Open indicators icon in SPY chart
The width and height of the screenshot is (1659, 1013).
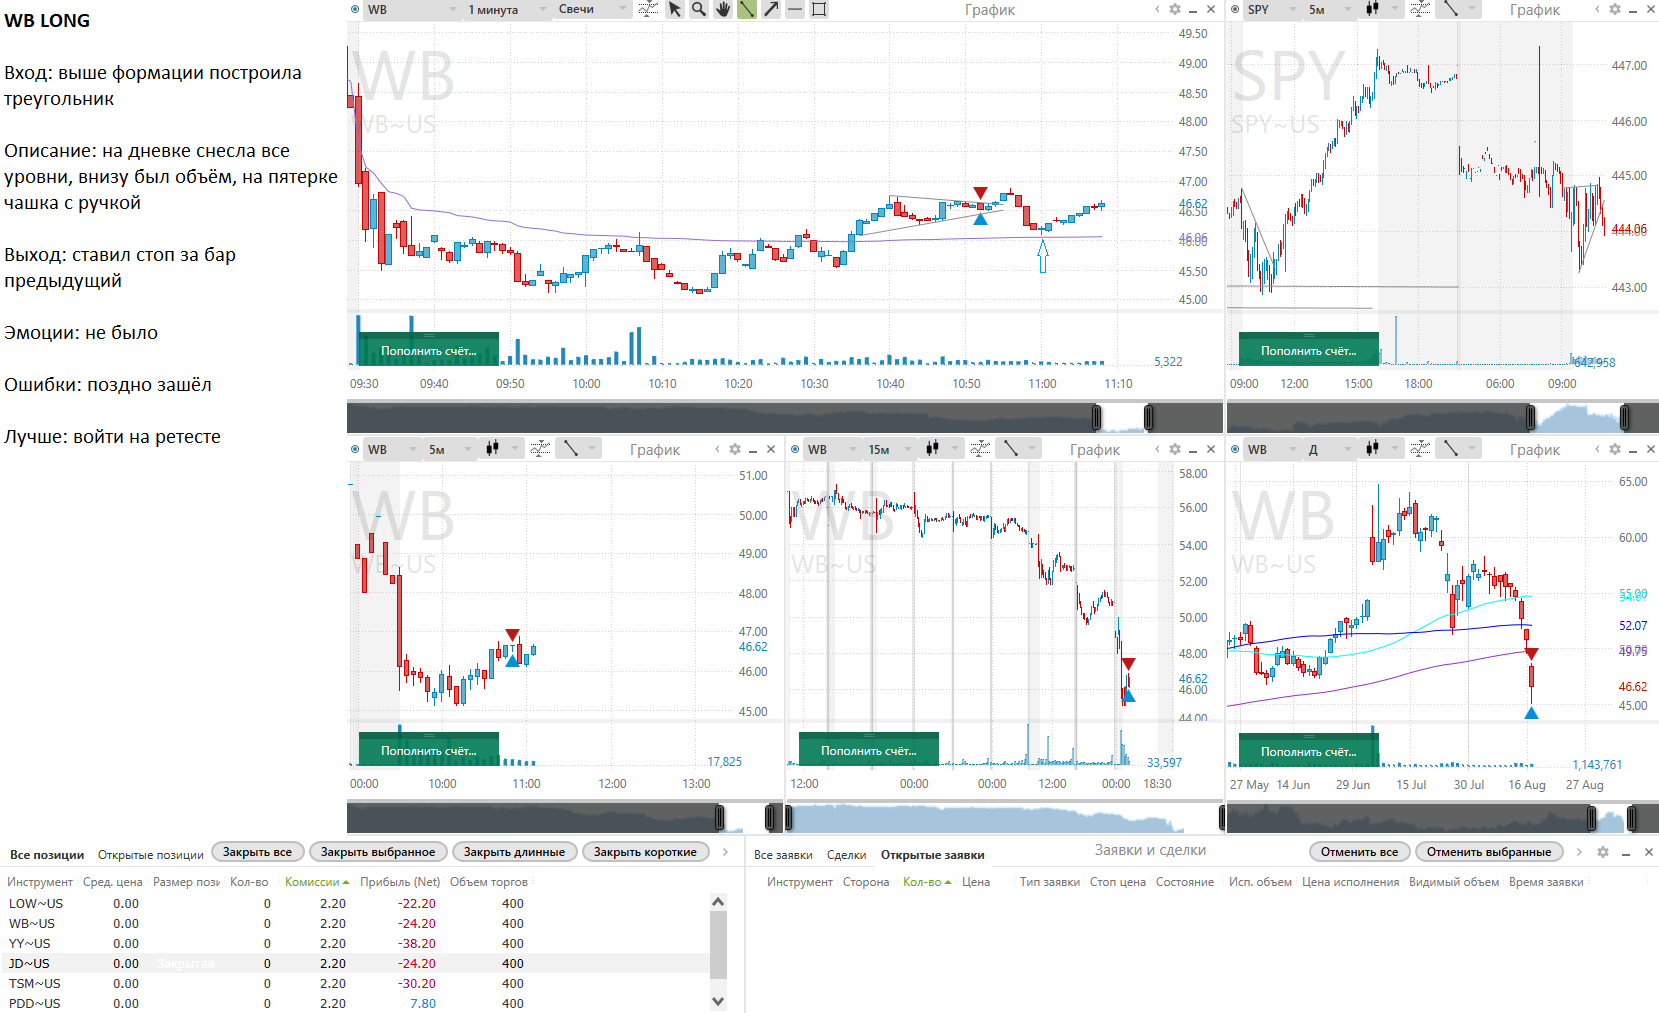click(x=1420, y=9)
